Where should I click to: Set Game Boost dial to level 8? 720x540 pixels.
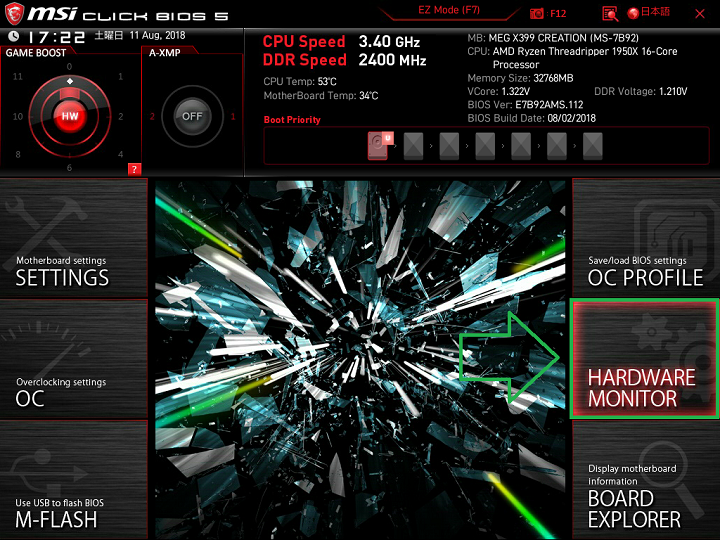[18, 154]
